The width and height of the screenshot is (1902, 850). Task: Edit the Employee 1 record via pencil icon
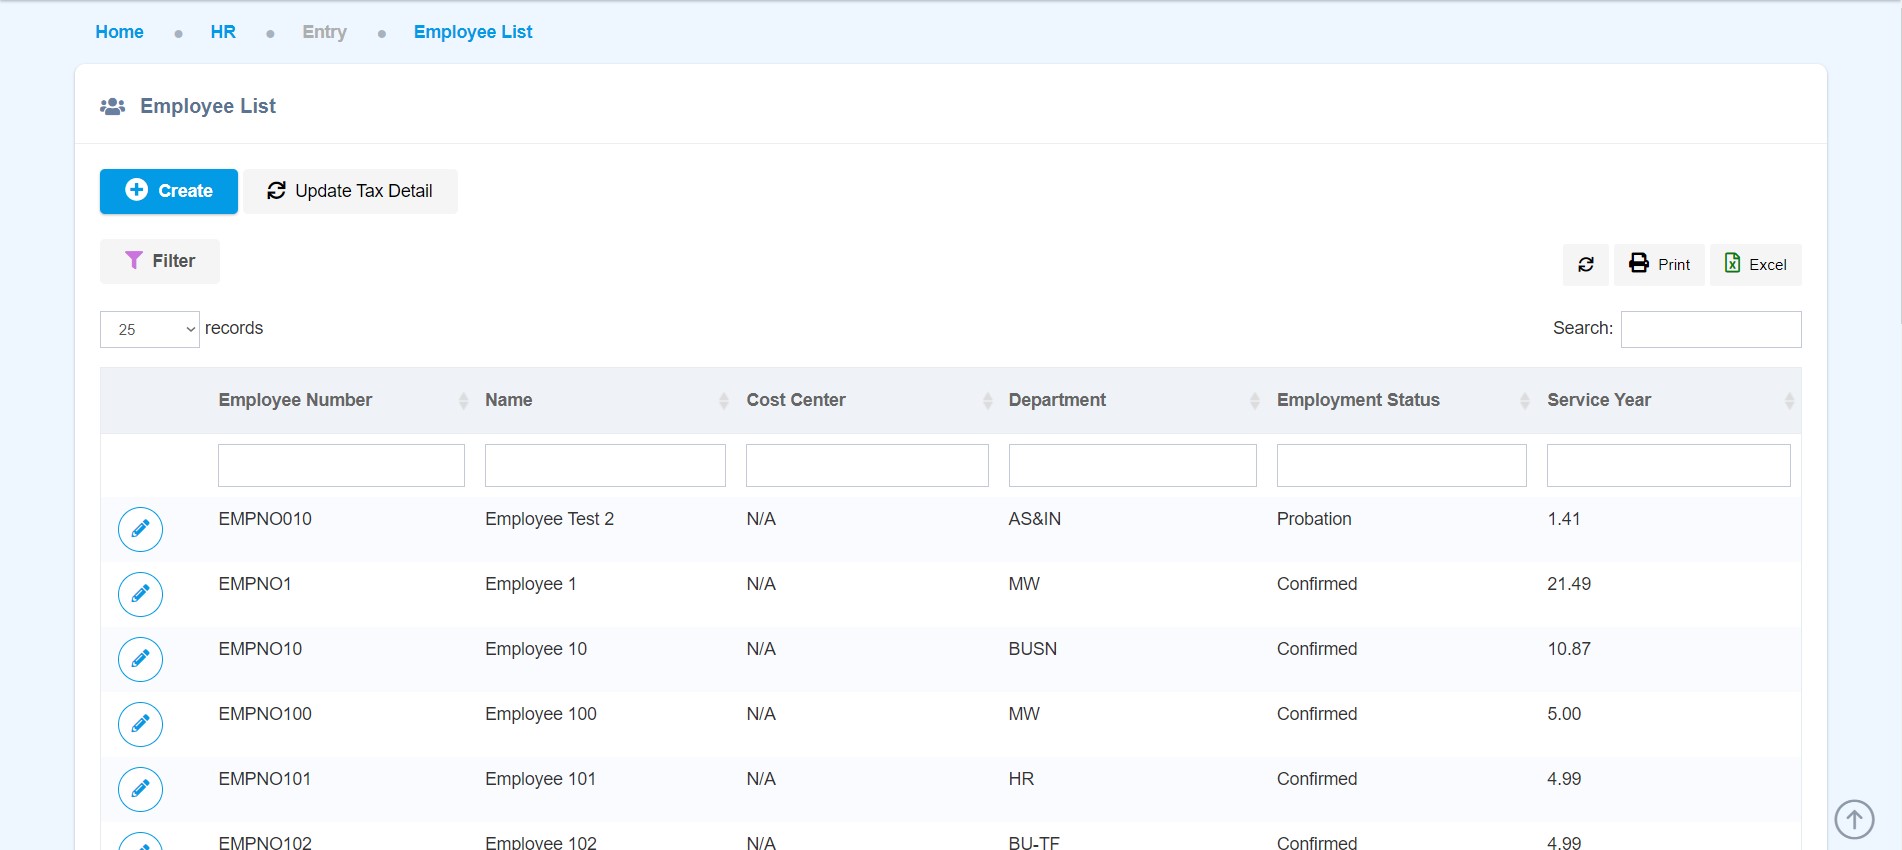click(140, 594)
